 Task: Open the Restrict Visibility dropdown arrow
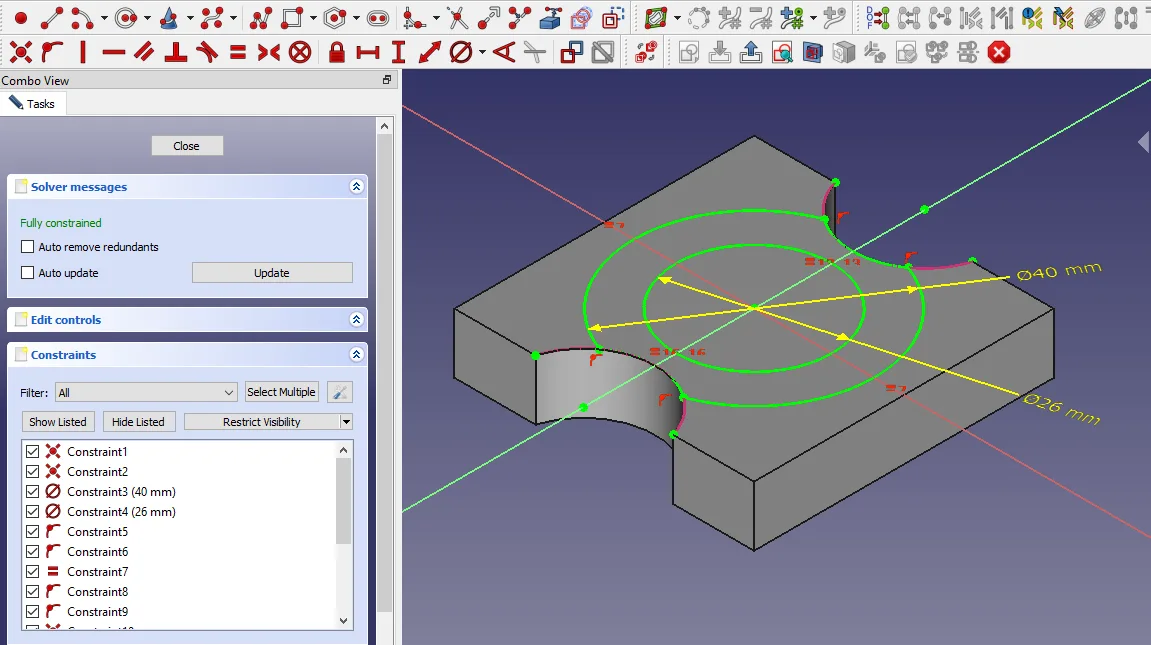tap(346, 422)
